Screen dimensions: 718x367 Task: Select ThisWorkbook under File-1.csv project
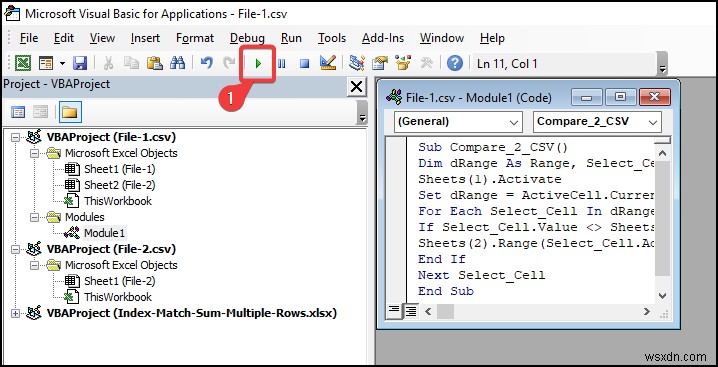pos(118,201)
